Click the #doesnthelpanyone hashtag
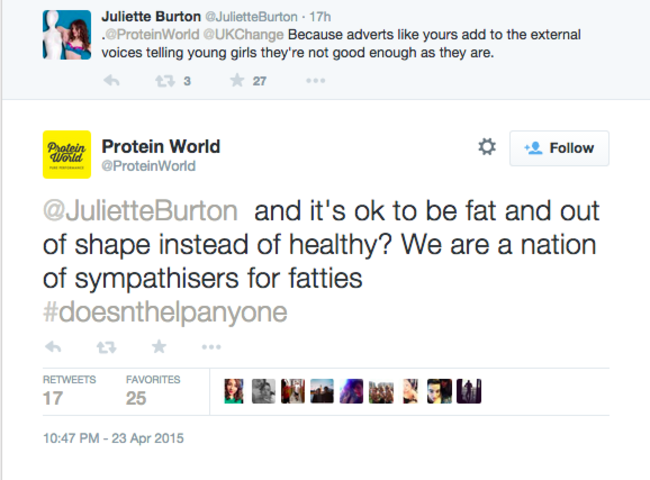The height and width of the screenshot is (480, 650). coord(164,313)
